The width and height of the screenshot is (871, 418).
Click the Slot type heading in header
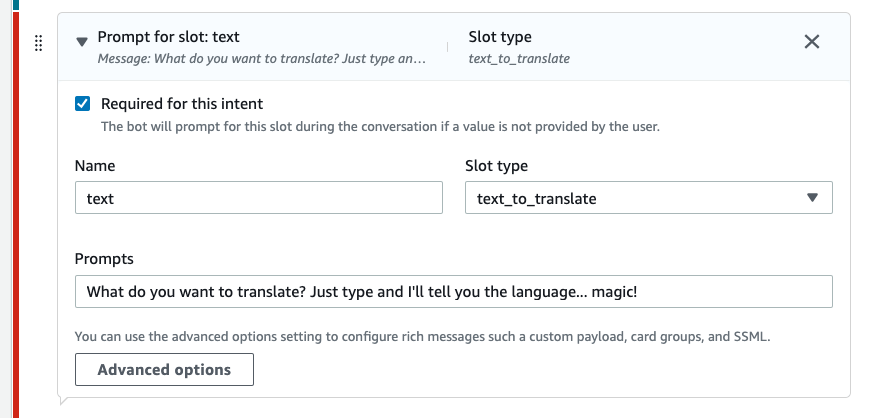pyautogui.click(x=500, y=37)
